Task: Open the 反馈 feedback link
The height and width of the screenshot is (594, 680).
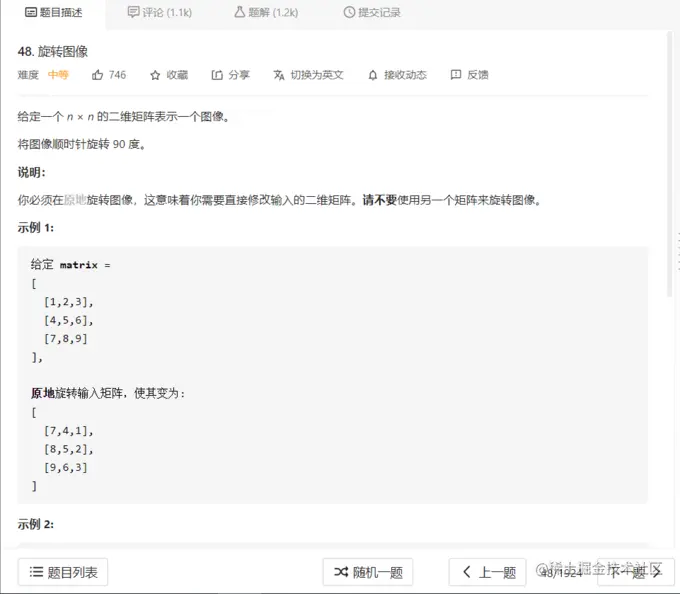Action: tap(478, 75)
